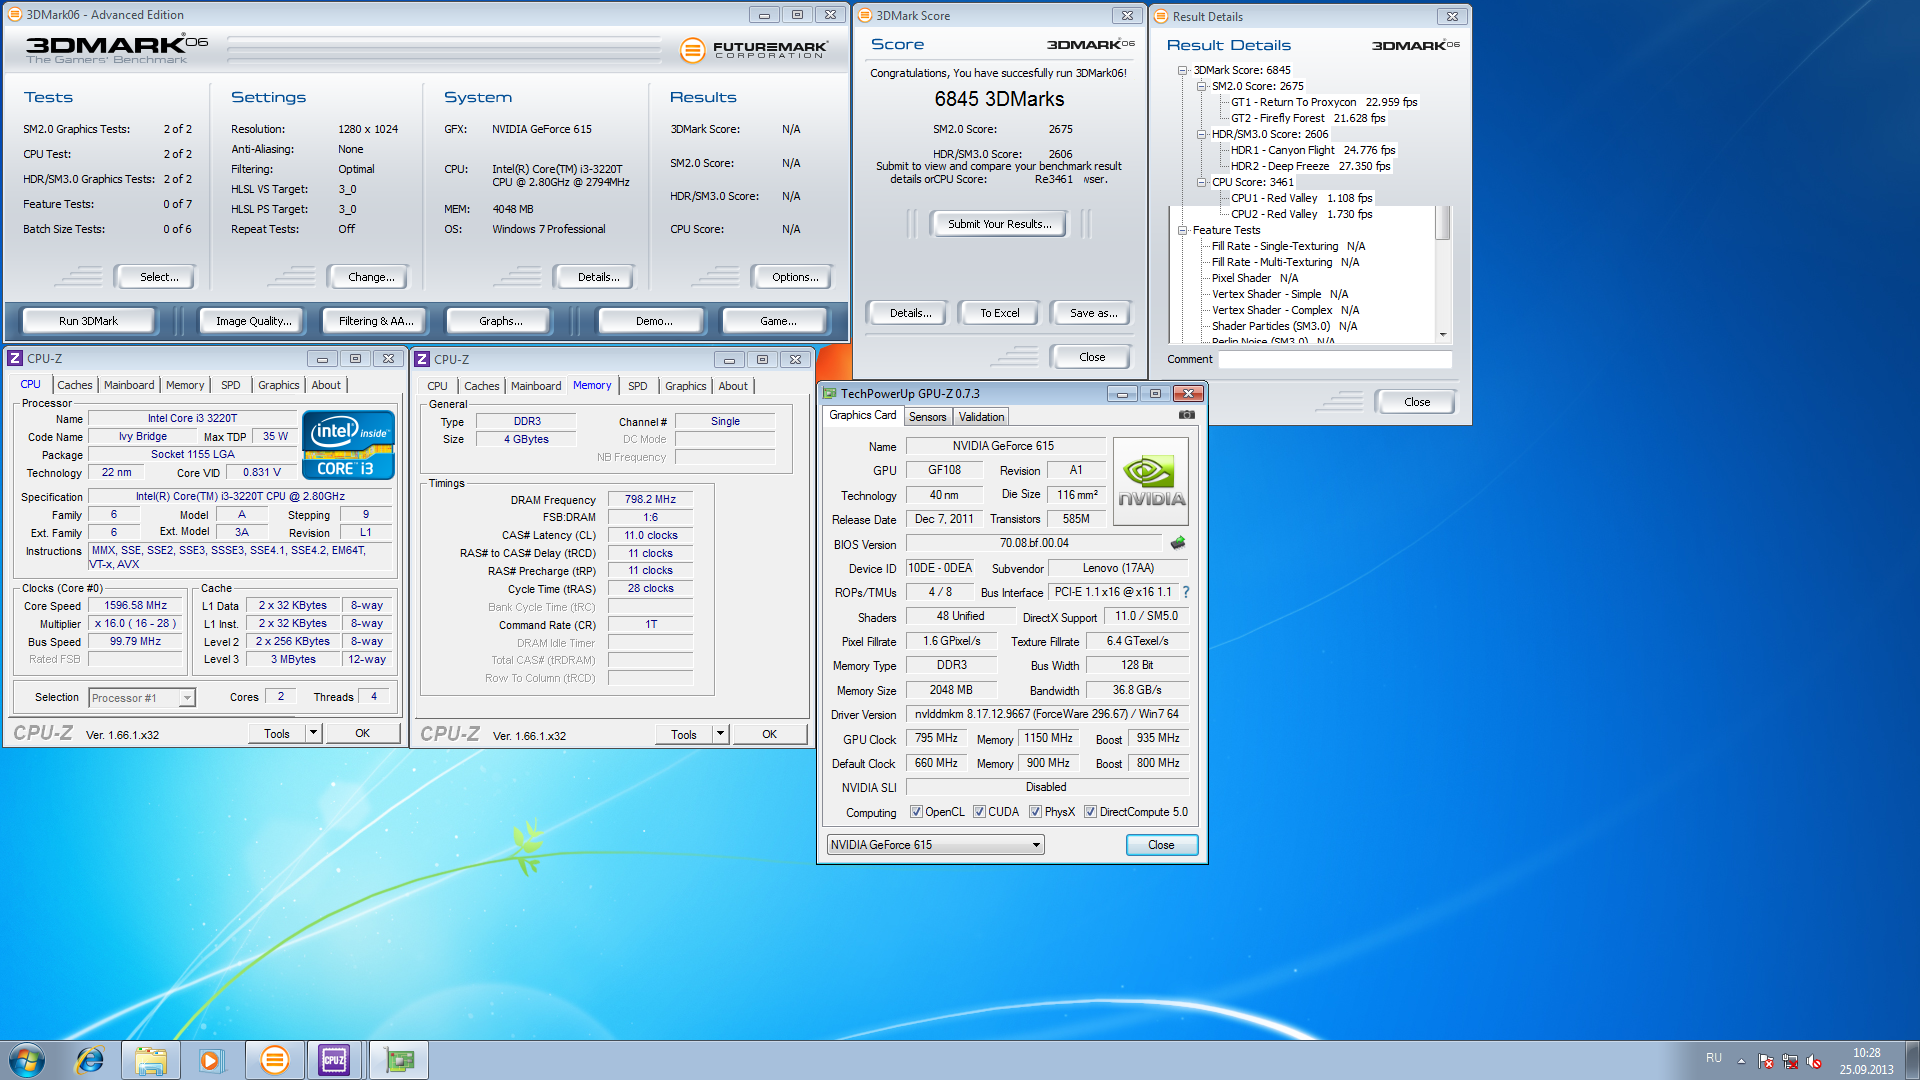Screen dimensions: 1920x1080
Task: Open Caches tab in CPU-Z processor window
Action: [74, 385]
